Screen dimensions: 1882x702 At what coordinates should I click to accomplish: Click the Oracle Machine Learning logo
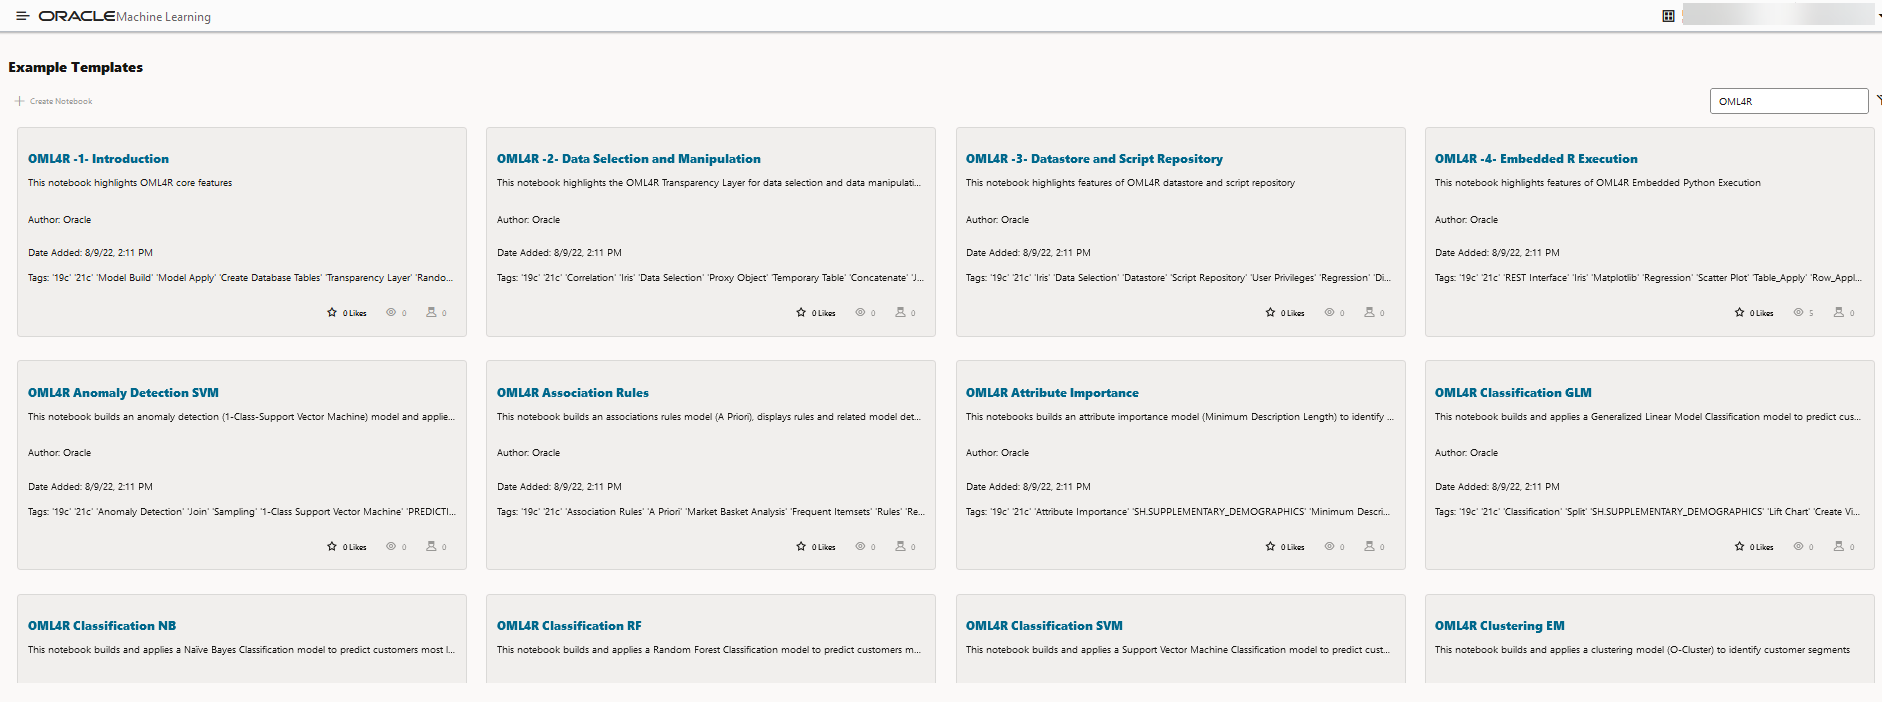point(125,16)
